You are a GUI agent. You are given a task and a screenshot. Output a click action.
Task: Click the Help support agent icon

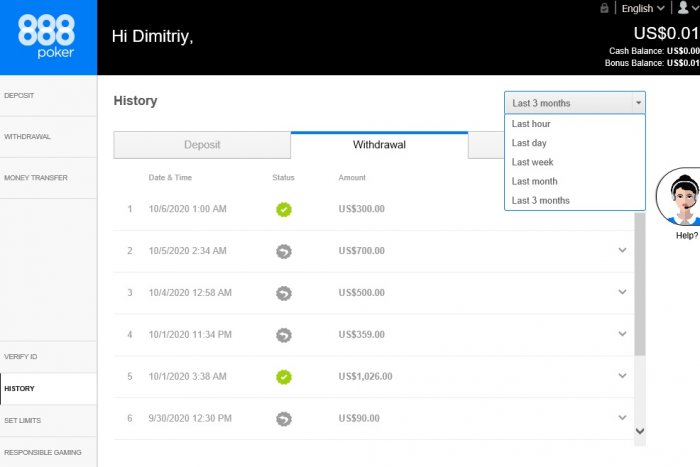click(685, 197)
